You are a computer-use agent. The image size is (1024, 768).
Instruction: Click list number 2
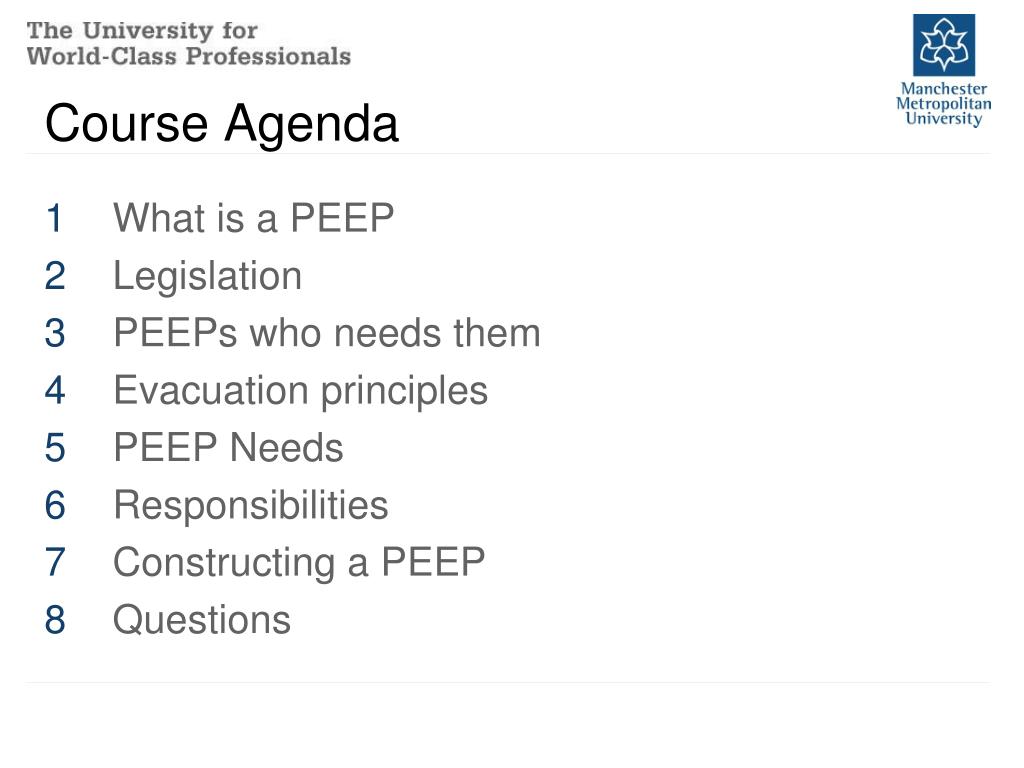[x=55, y=276]
